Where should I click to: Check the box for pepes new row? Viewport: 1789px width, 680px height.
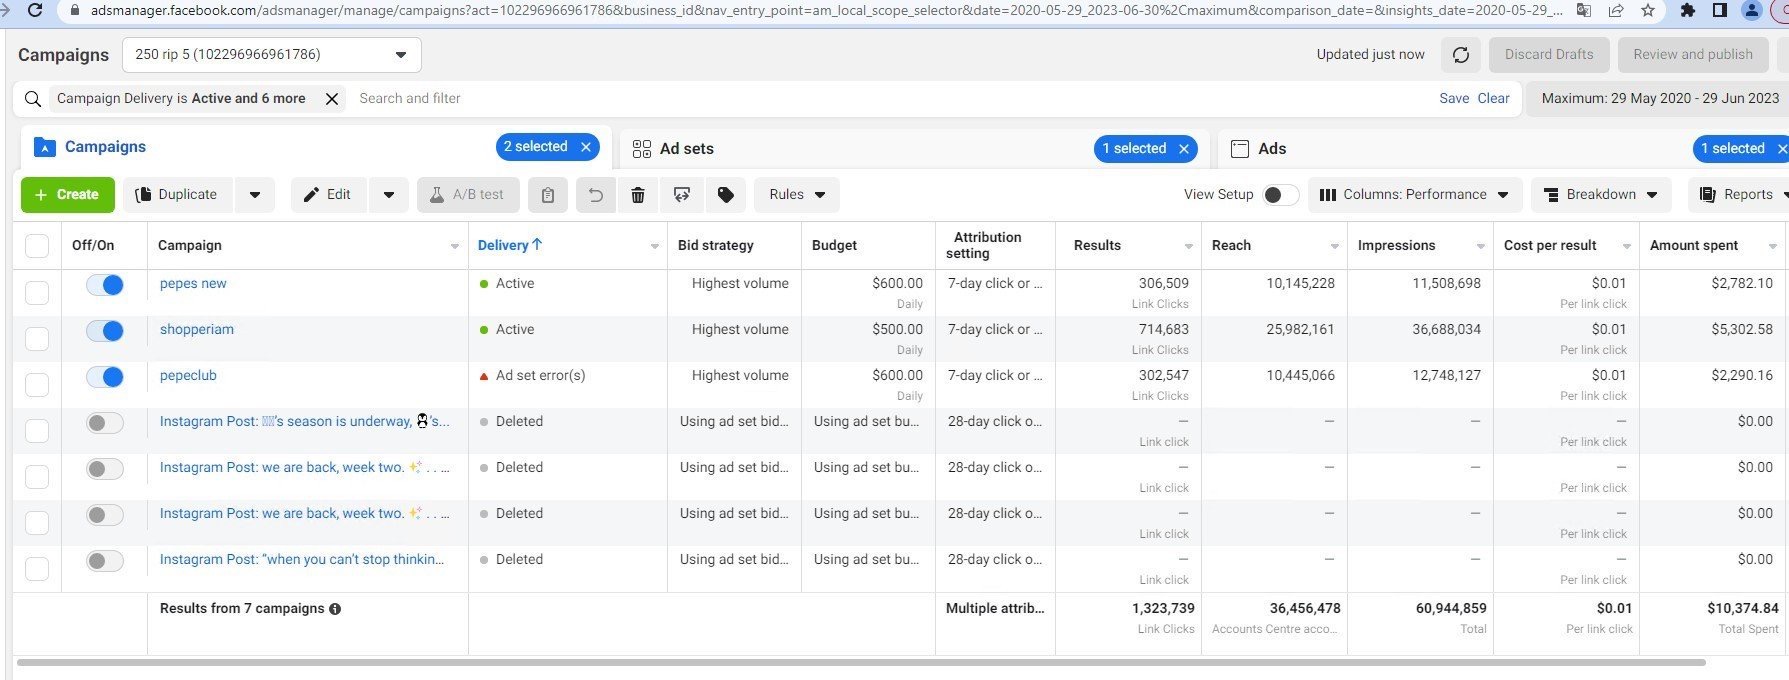[x=37, y=293]
